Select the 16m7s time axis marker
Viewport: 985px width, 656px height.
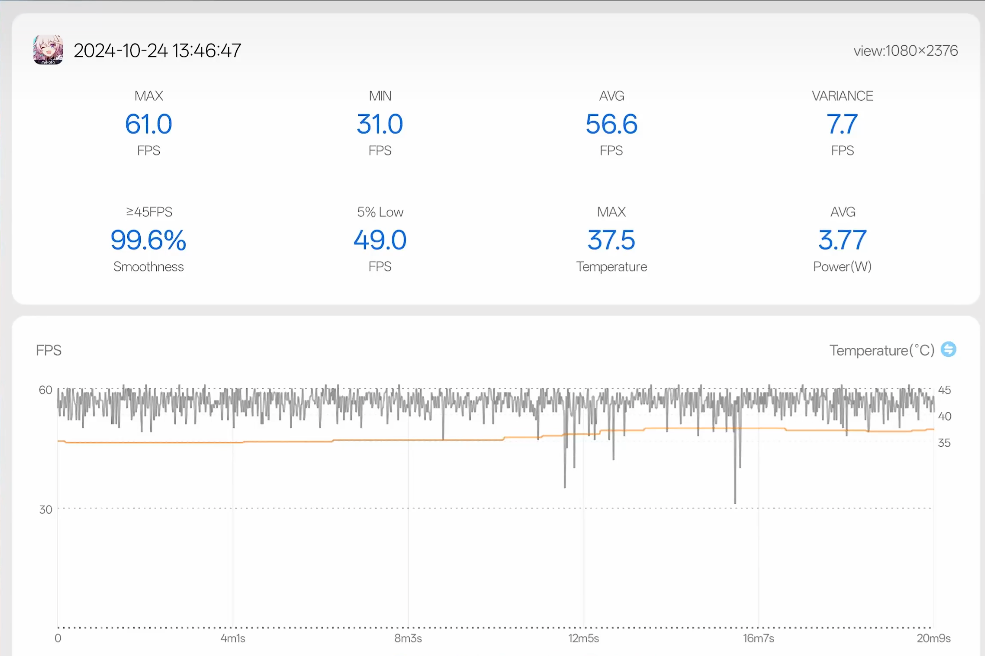(758, 638)
